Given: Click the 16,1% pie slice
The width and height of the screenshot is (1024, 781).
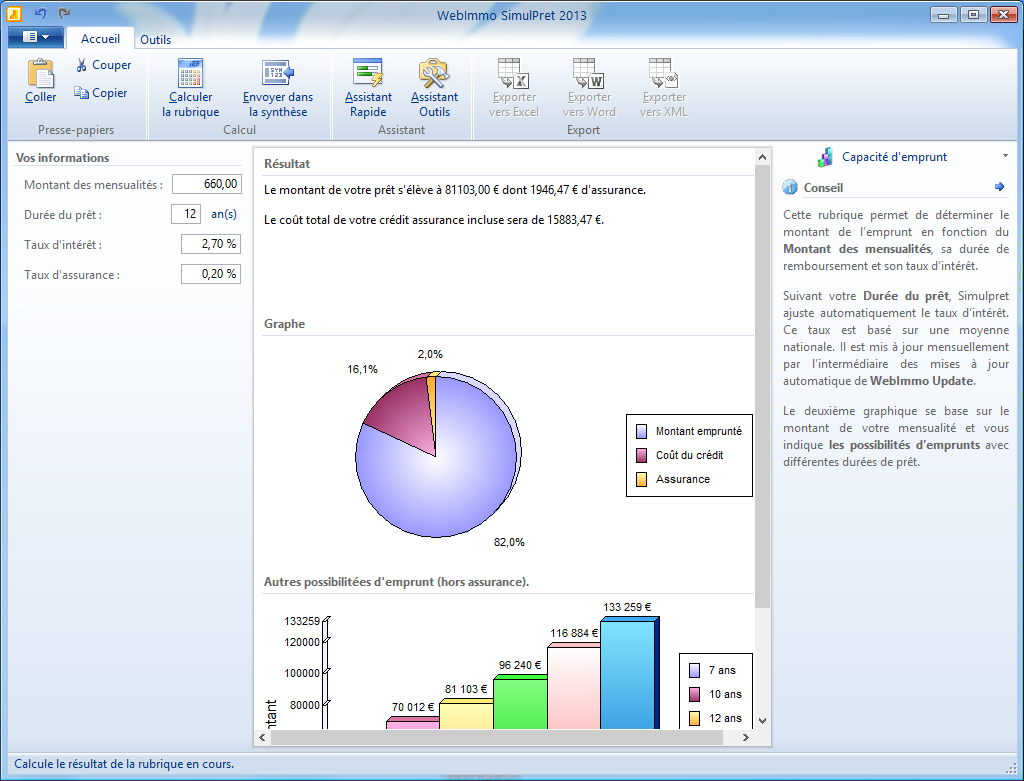Looking at the screenshot, I should point(404,413).
